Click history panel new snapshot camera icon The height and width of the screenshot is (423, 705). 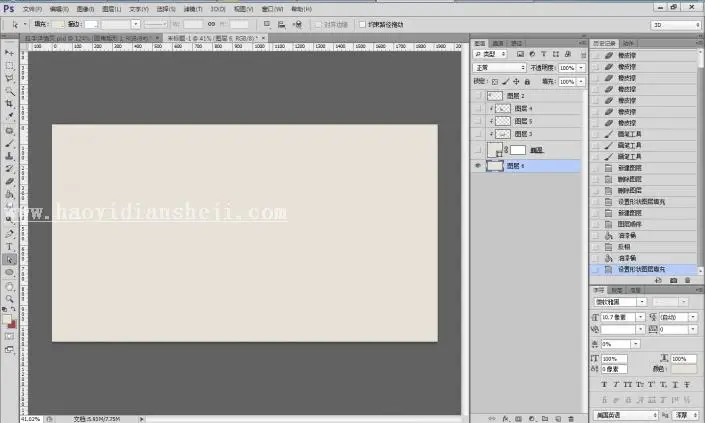pos(674,280)
